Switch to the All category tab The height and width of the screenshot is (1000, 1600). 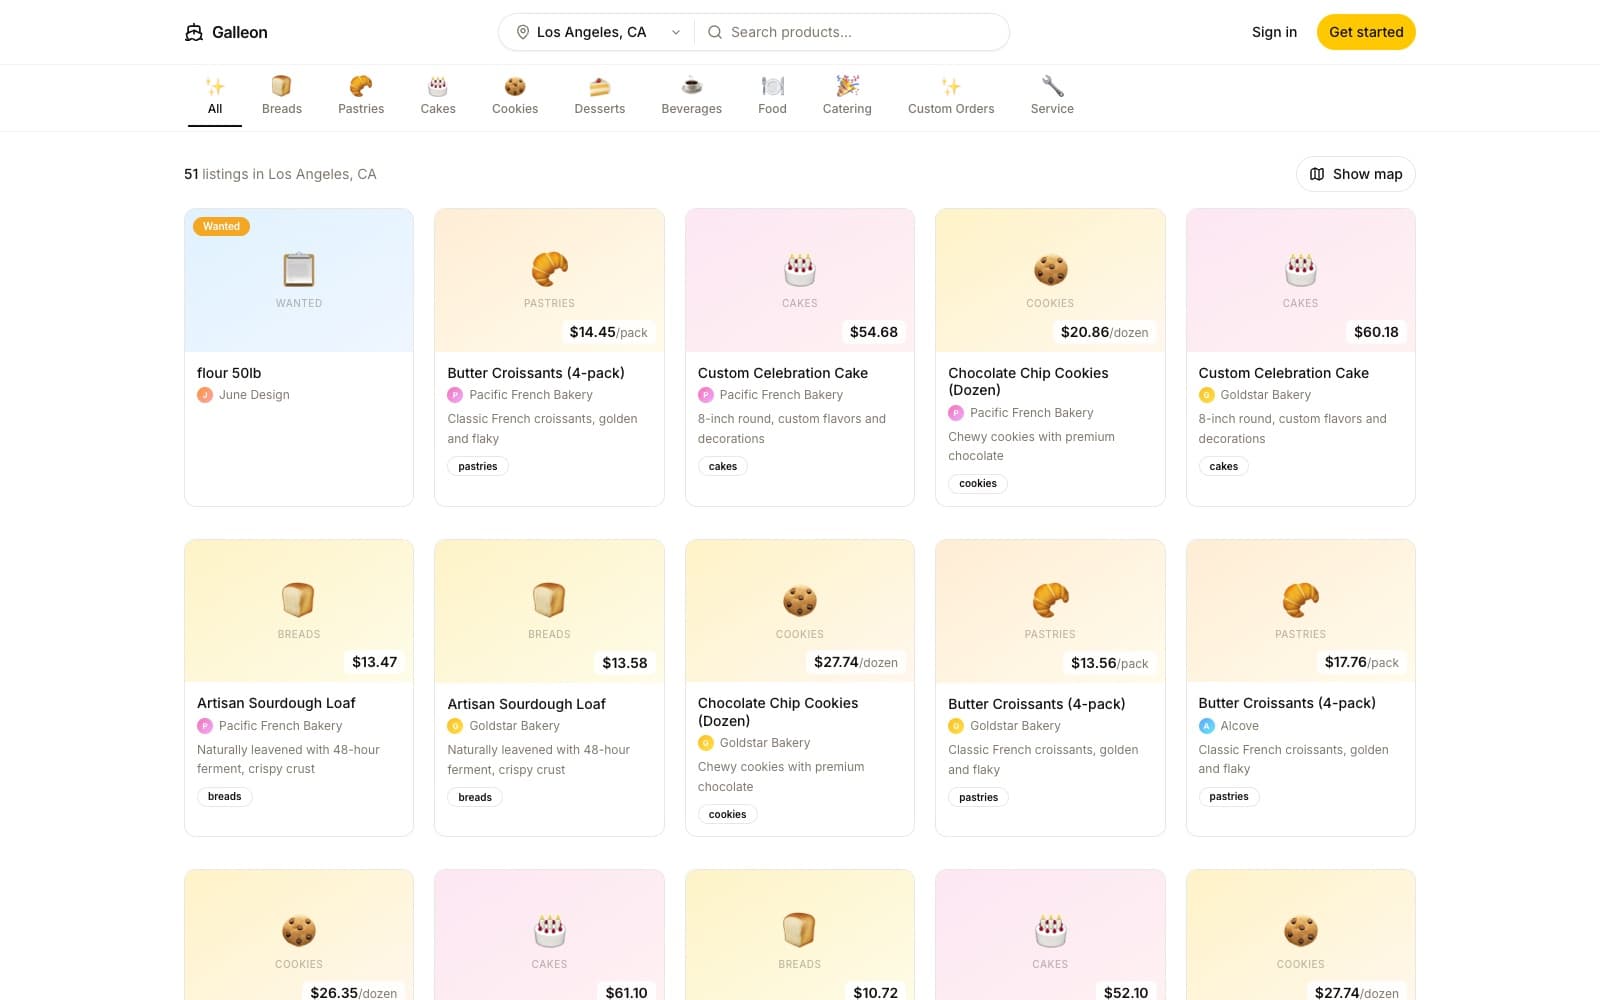click(214, 95)
